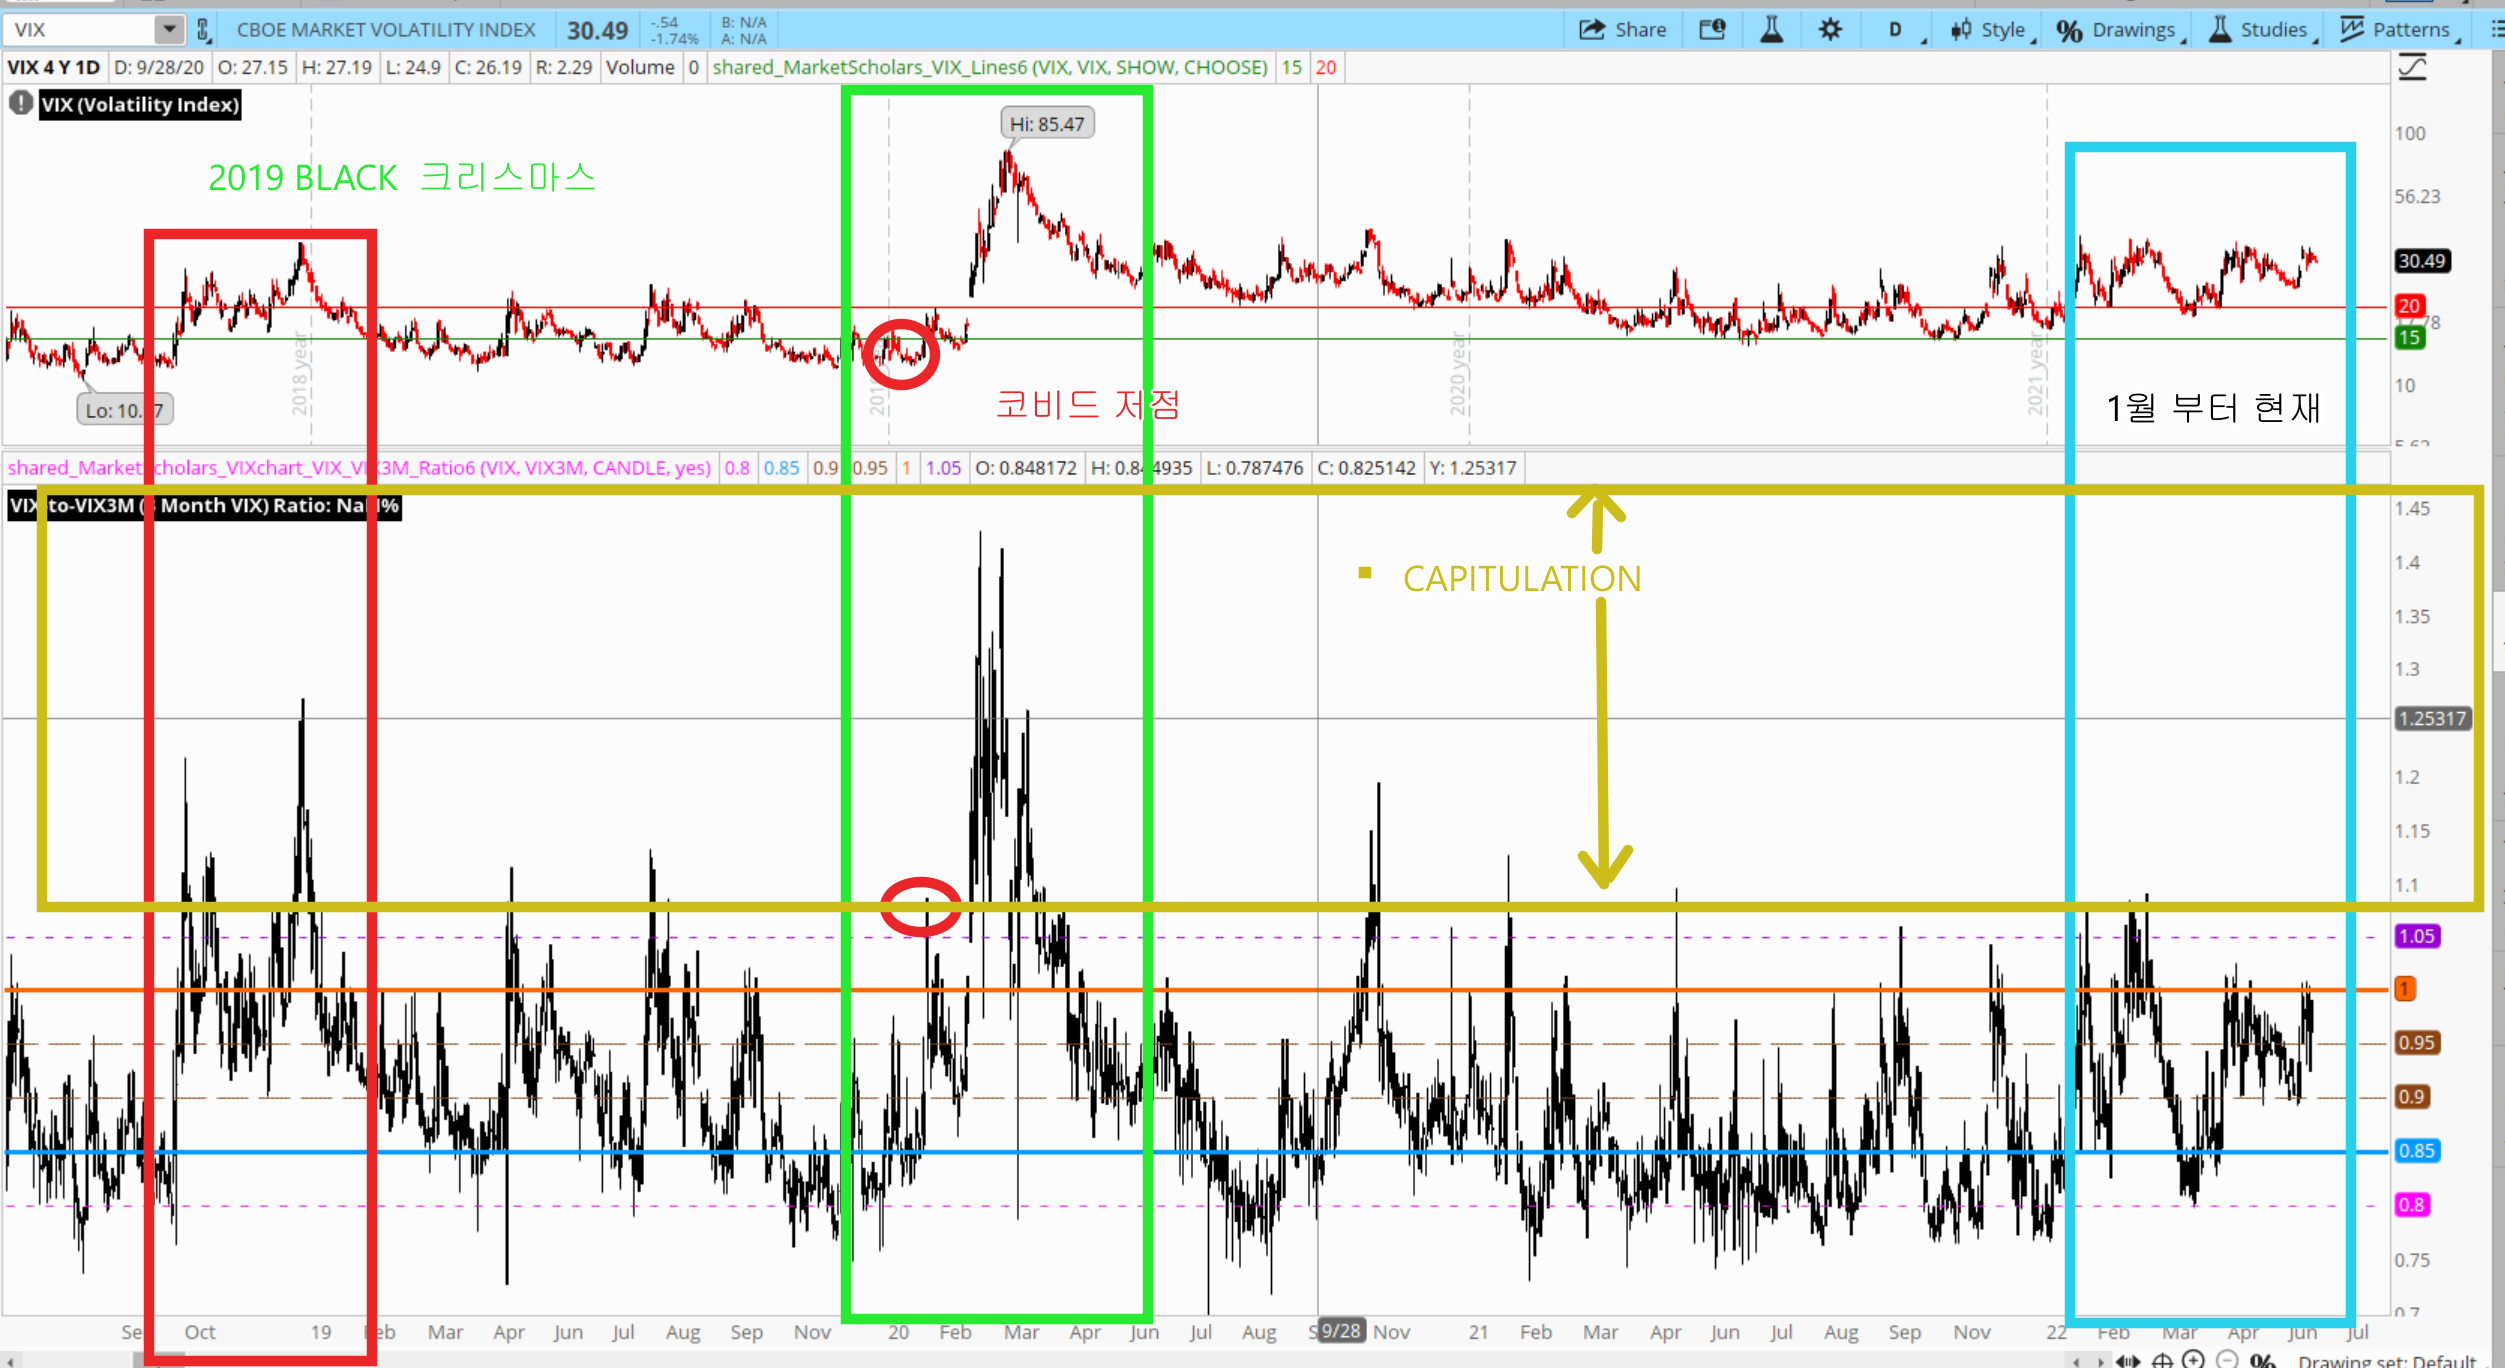Click the VIX study warning exclamation icon
This screenshot has height=1368, width=2505.
pos(20,103)
